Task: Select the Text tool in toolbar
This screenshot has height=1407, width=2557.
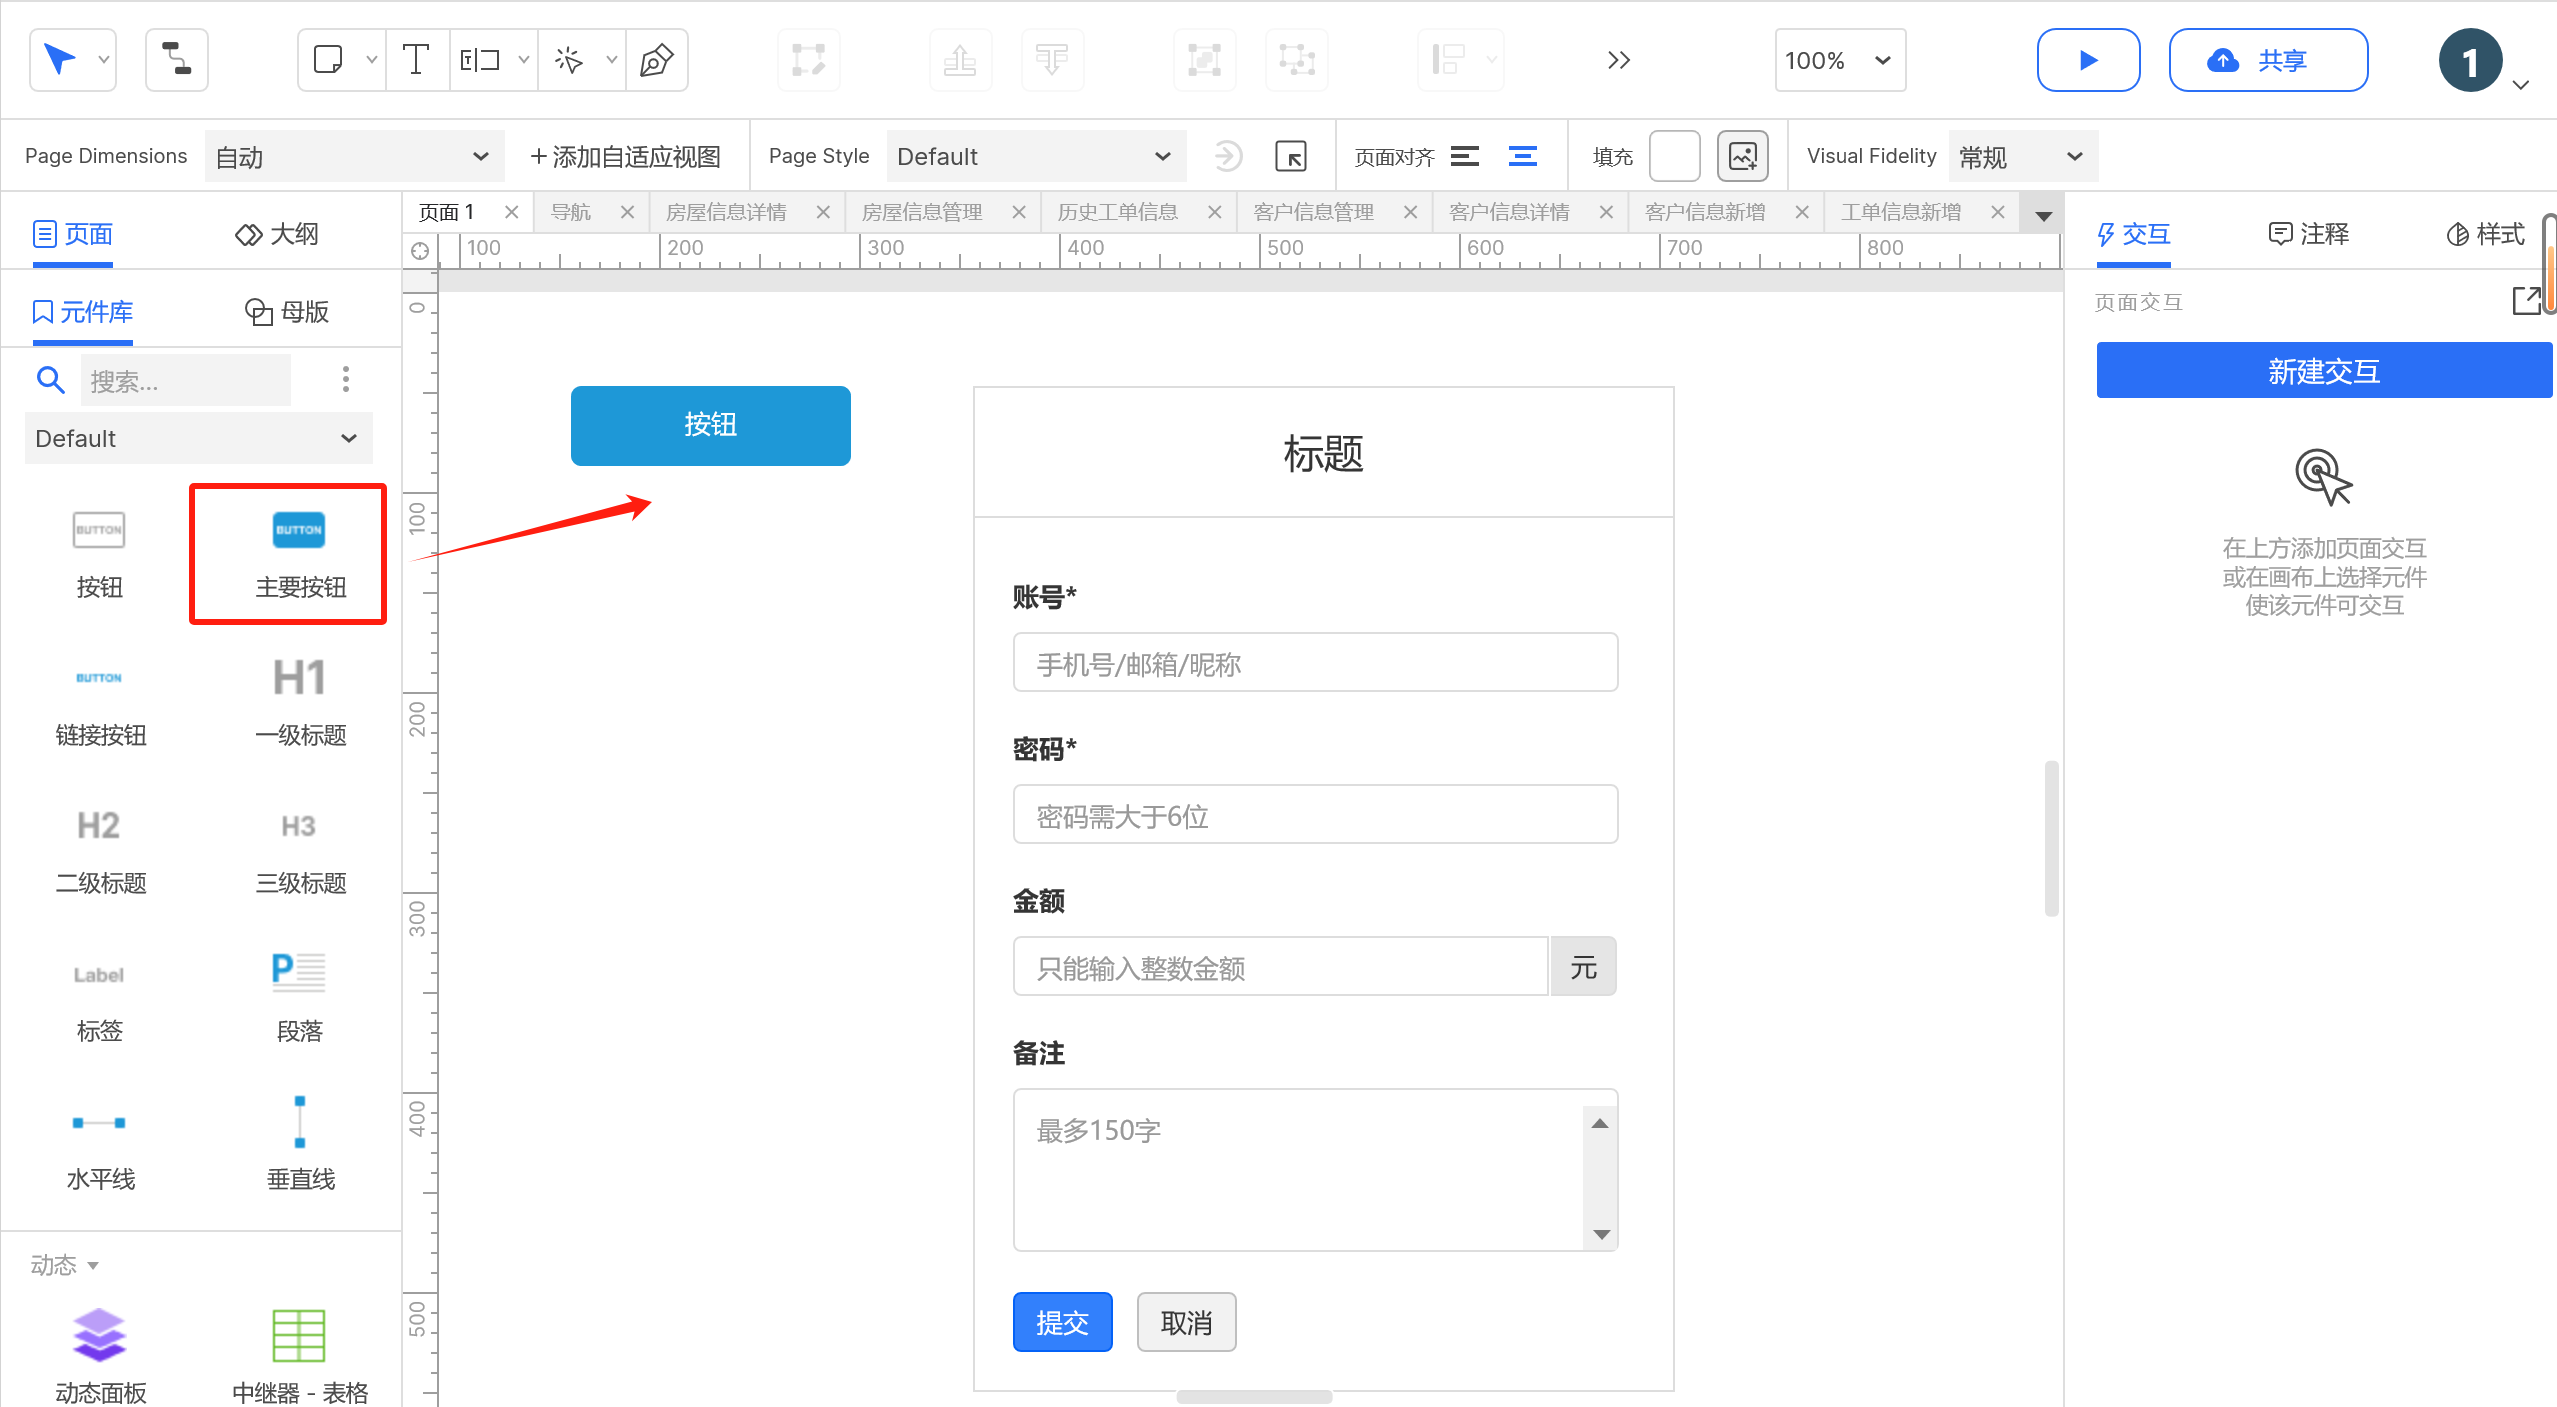Action: tap(416, 60)
